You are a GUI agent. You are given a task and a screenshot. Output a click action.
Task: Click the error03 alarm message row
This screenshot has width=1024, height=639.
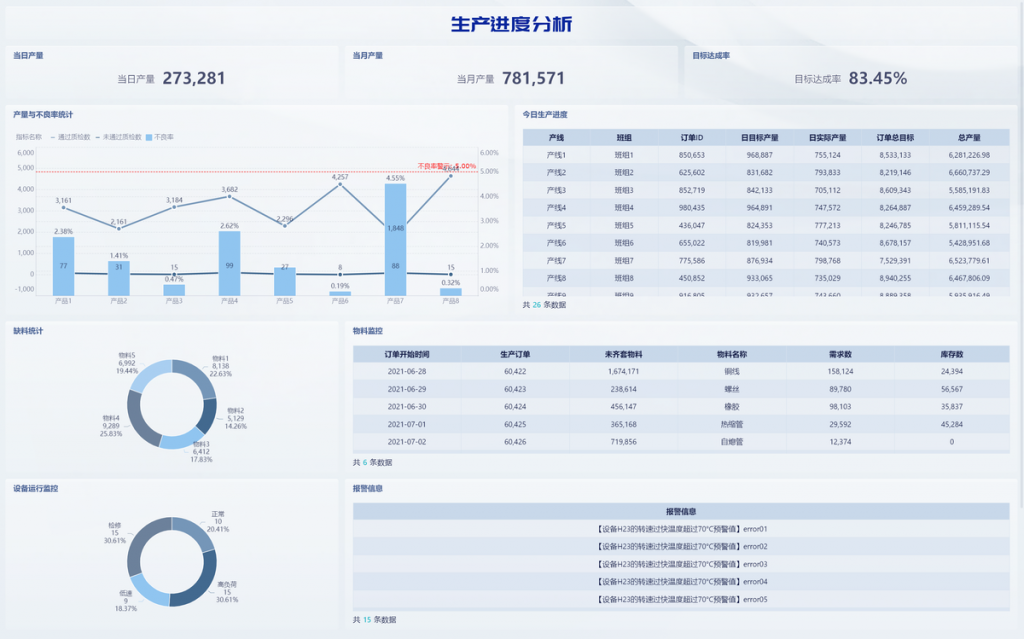(681, 564)
